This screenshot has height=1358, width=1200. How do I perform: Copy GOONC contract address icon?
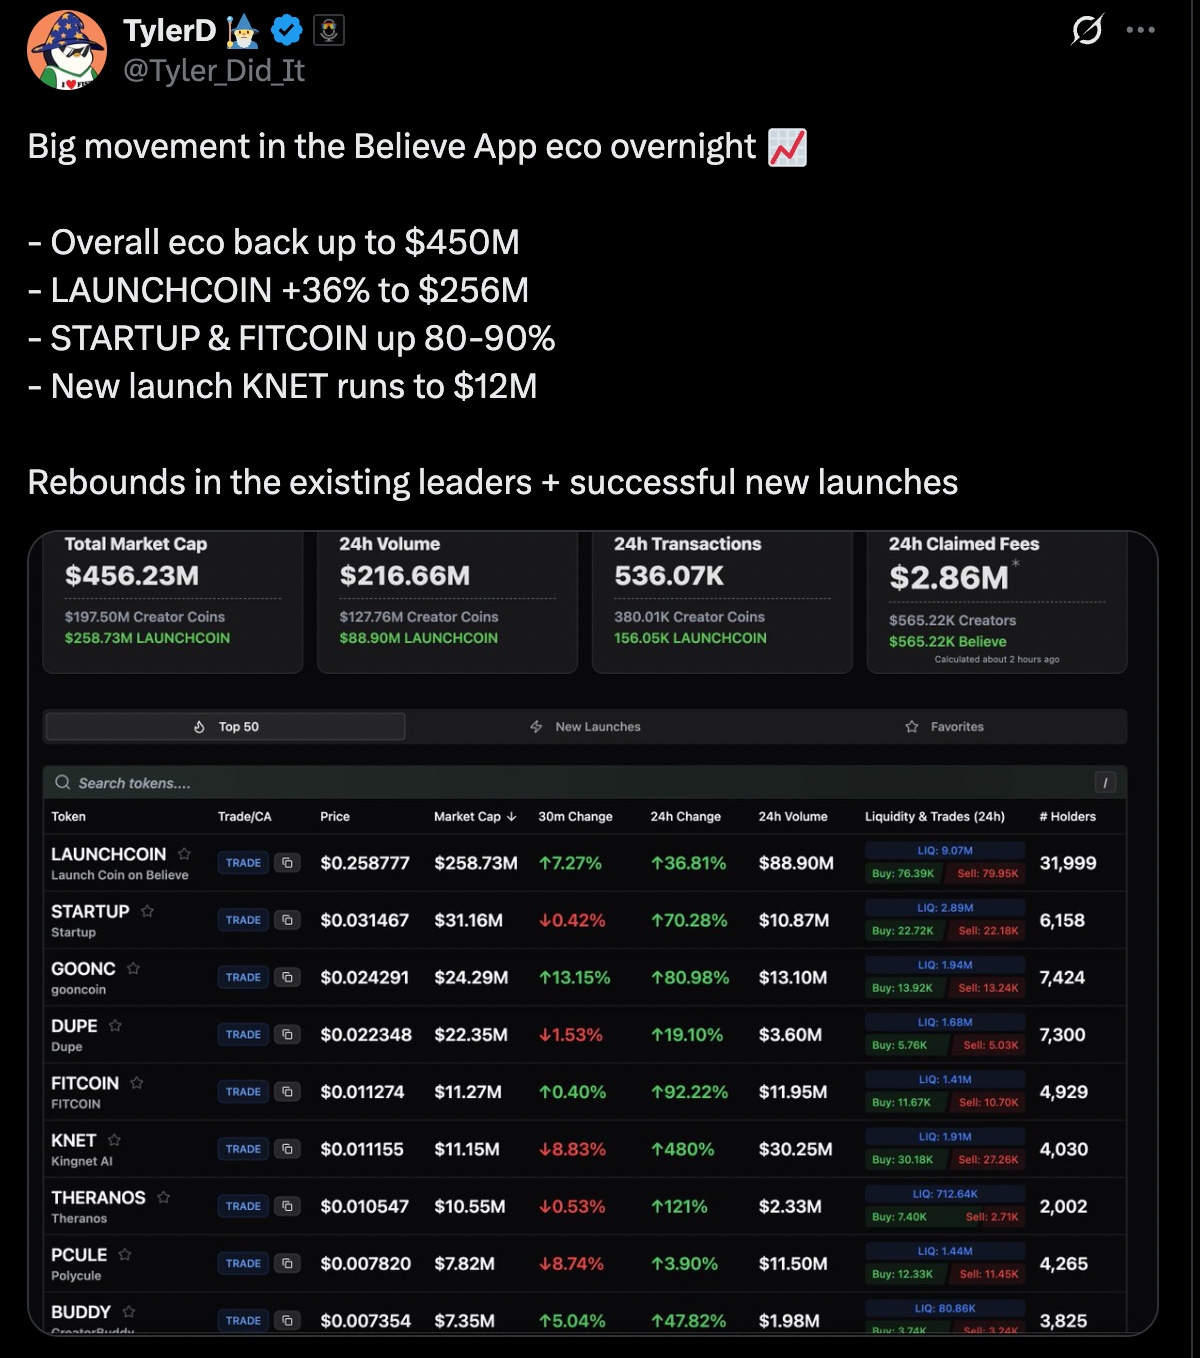[287, 977]
